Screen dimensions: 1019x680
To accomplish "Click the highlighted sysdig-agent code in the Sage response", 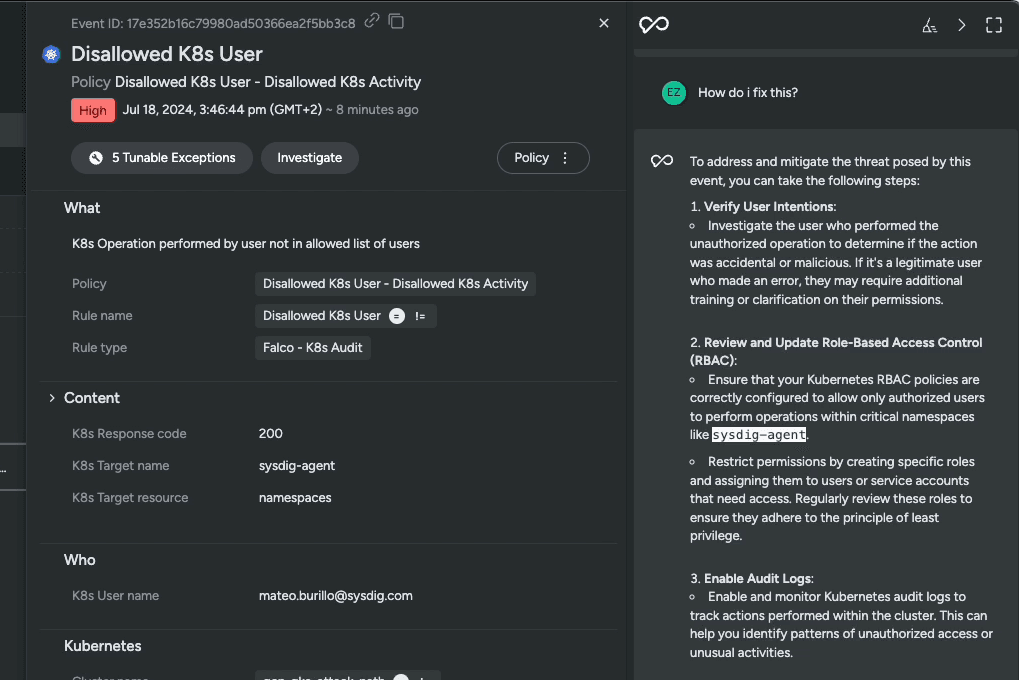I will (x=758, y=435).
